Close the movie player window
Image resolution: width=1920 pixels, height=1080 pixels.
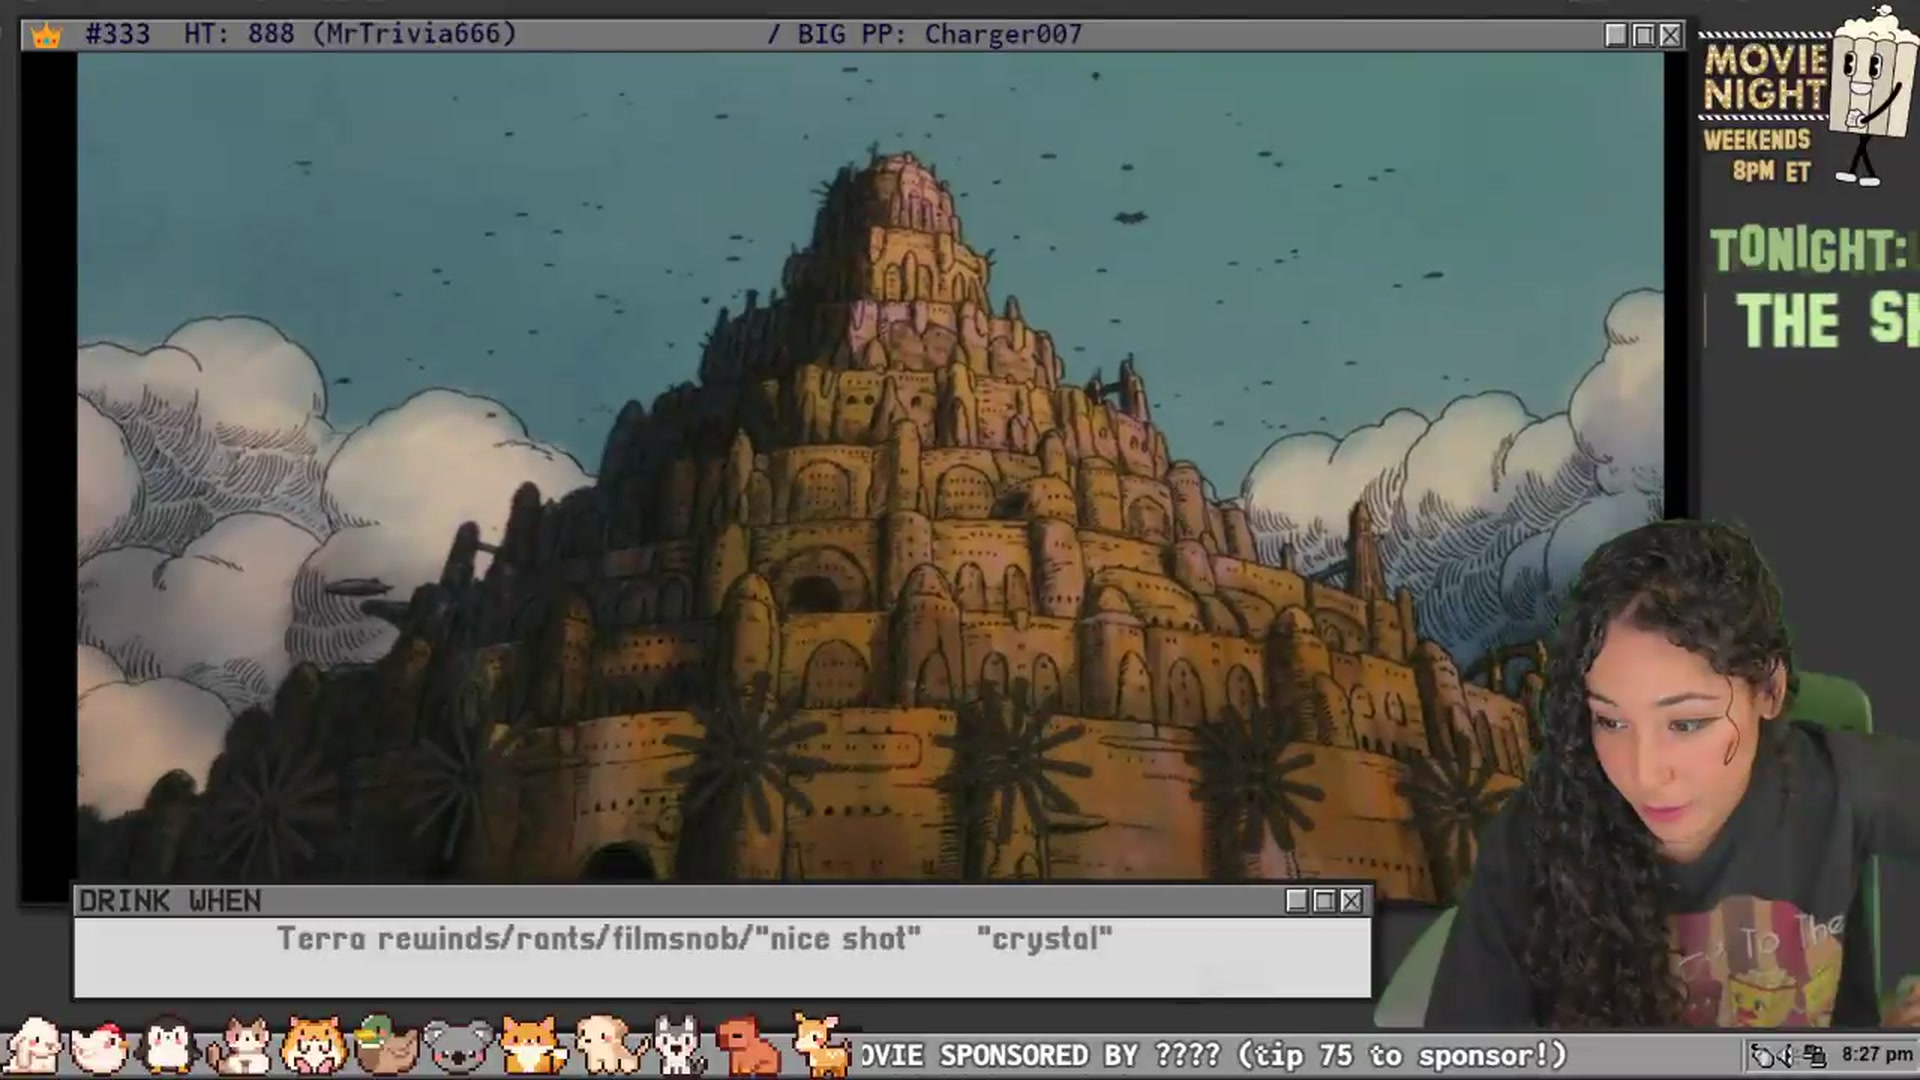pos(1670,35)
